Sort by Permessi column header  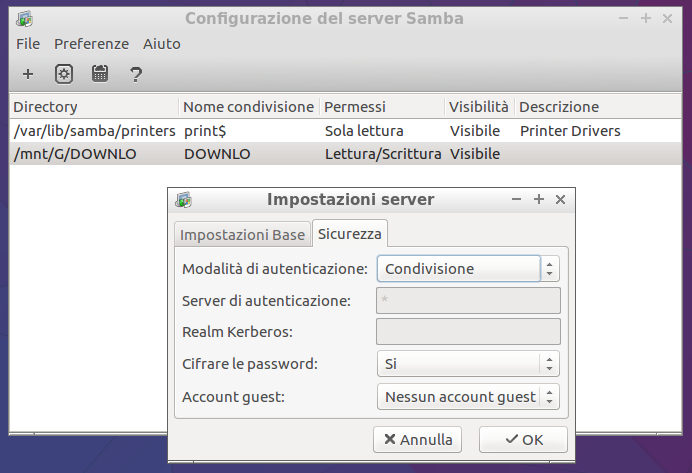(382, 107)
